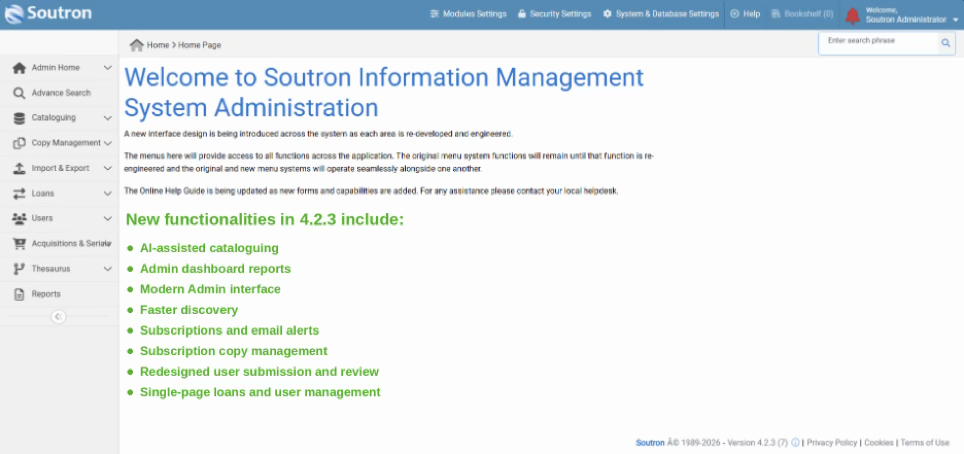Image resolution: width=964 pixels, height=454 pixels.
Task: Click the Cataloguing database icon
Action: click(19, 118)
